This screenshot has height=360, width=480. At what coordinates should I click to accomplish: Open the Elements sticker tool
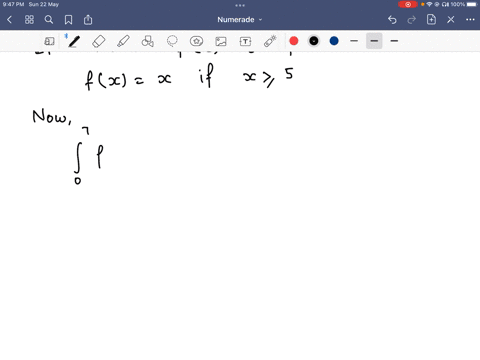point(196,41)
